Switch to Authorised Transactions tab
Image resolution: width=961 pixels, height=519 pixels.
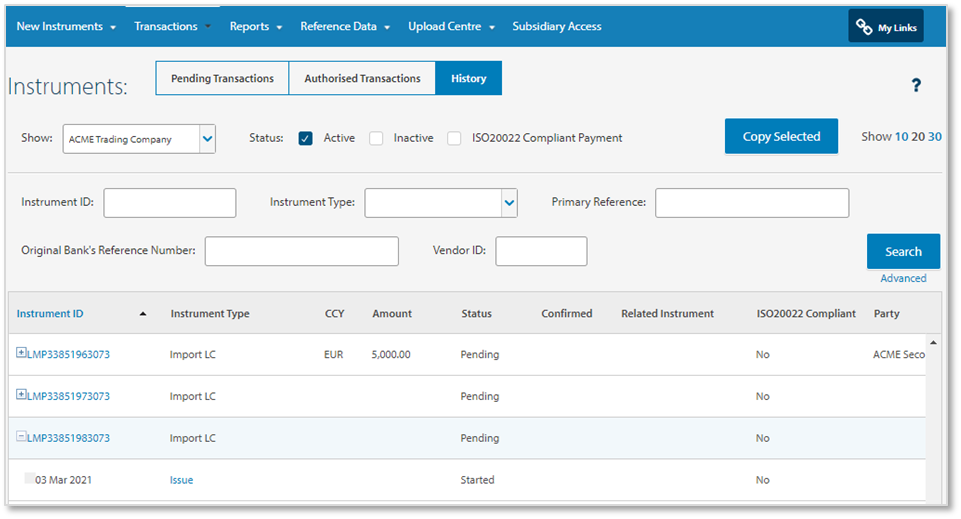click(x=362, y=79)
